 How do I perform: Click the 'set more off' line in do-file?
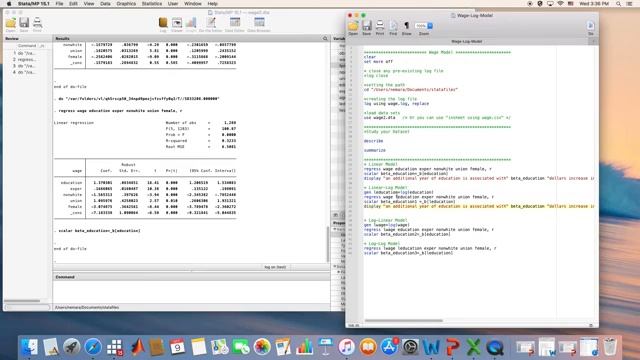378,62
